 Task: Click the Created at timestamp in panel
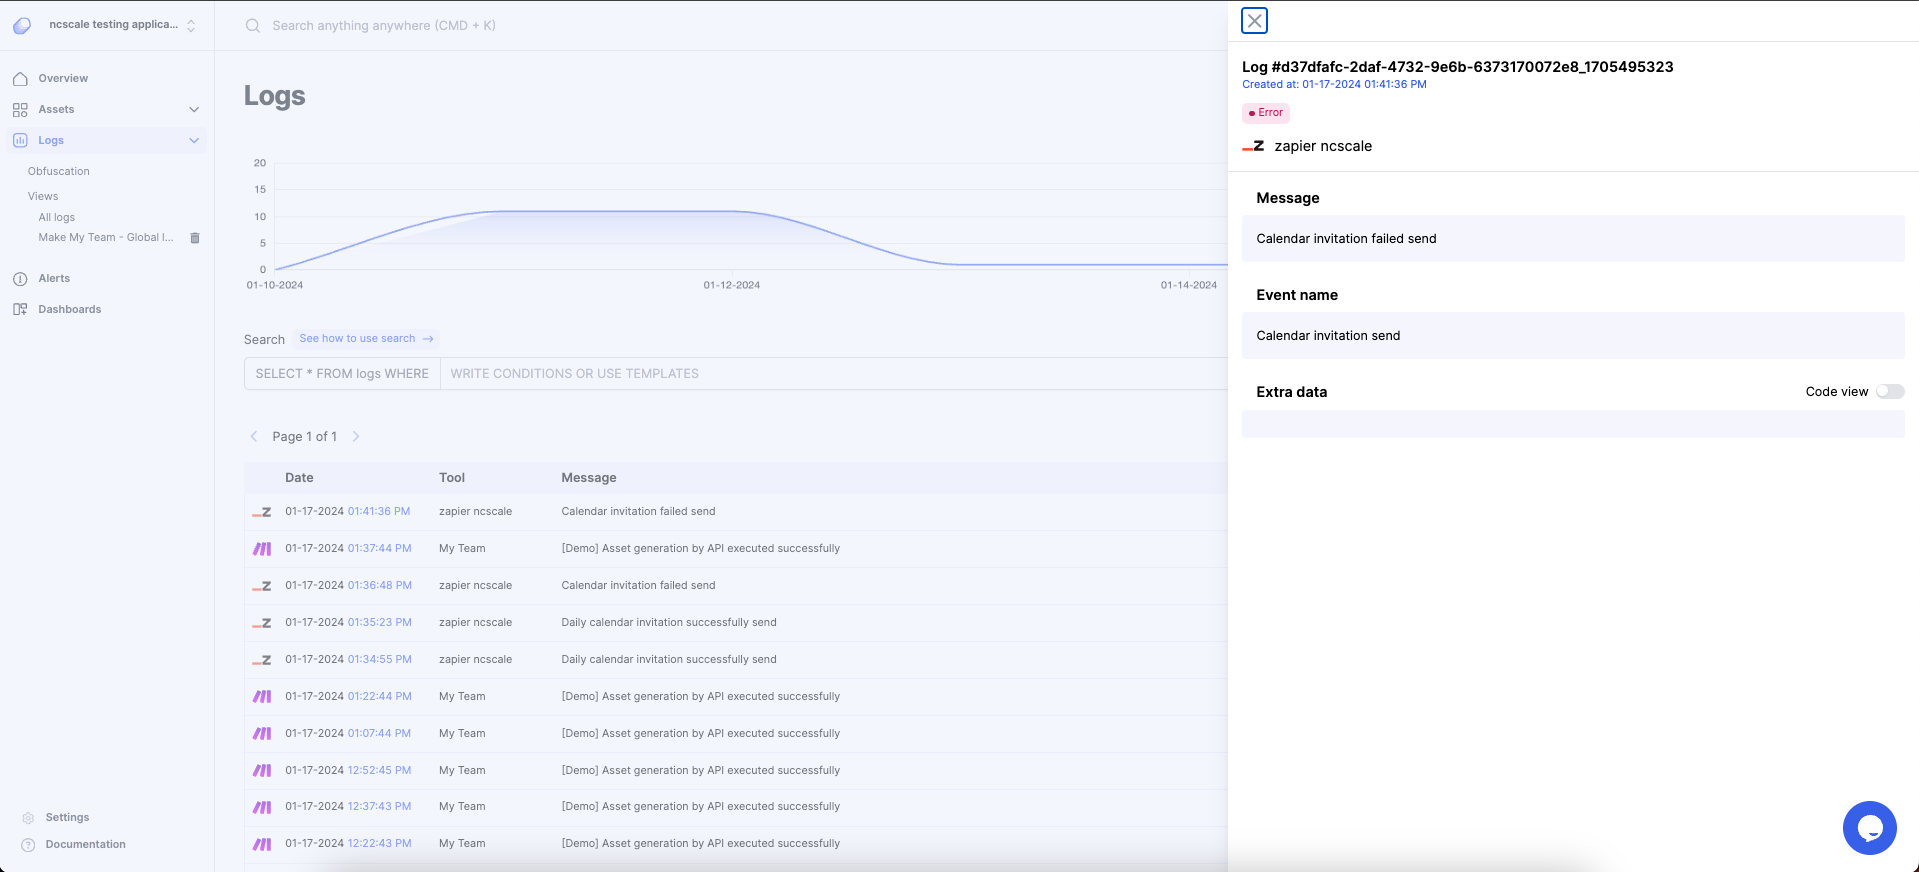[1334, 85]
